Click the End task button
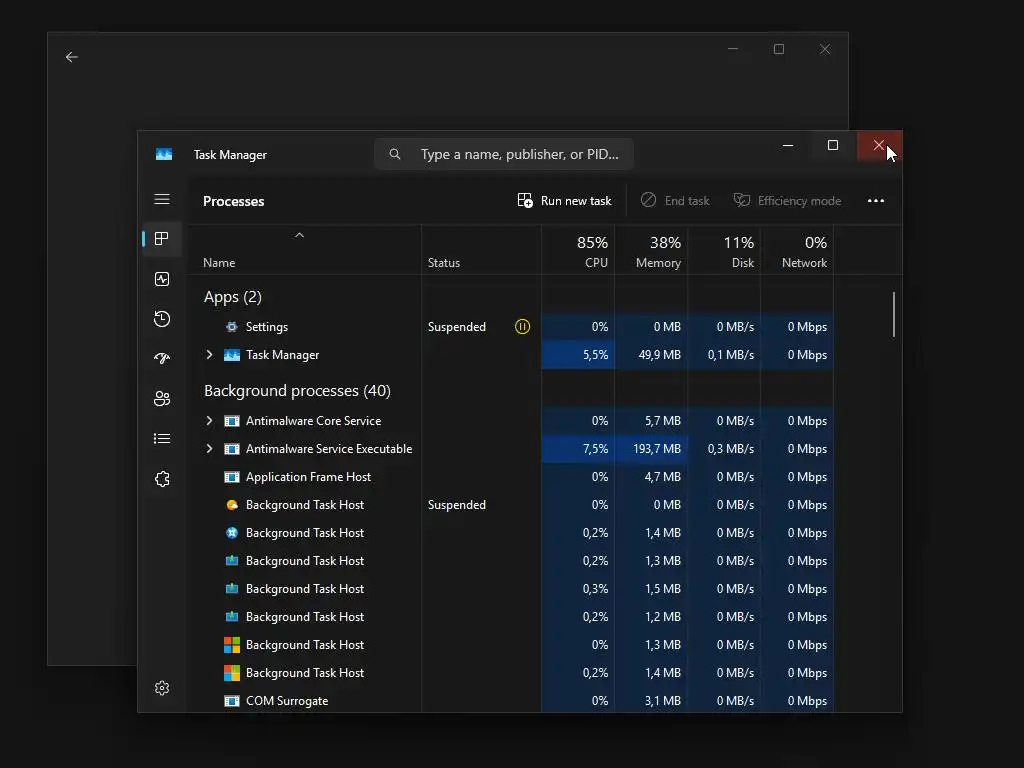 (675, 200)
